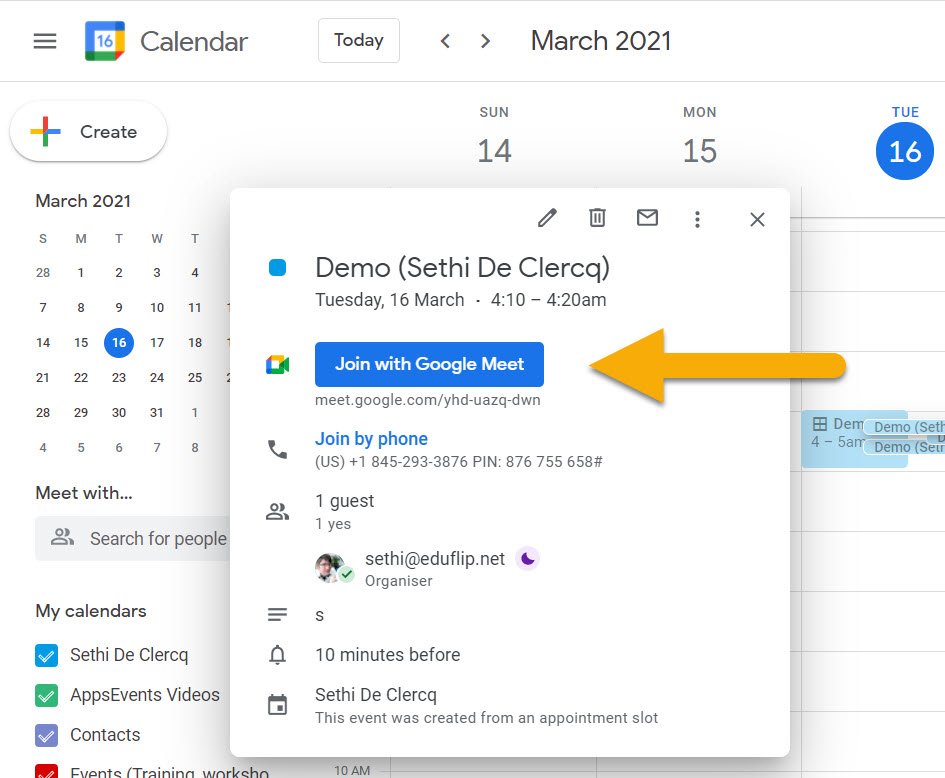Toggle the Contacts calendar checkbox
Viewport: 945px width, 778px height.
point(46,735)
